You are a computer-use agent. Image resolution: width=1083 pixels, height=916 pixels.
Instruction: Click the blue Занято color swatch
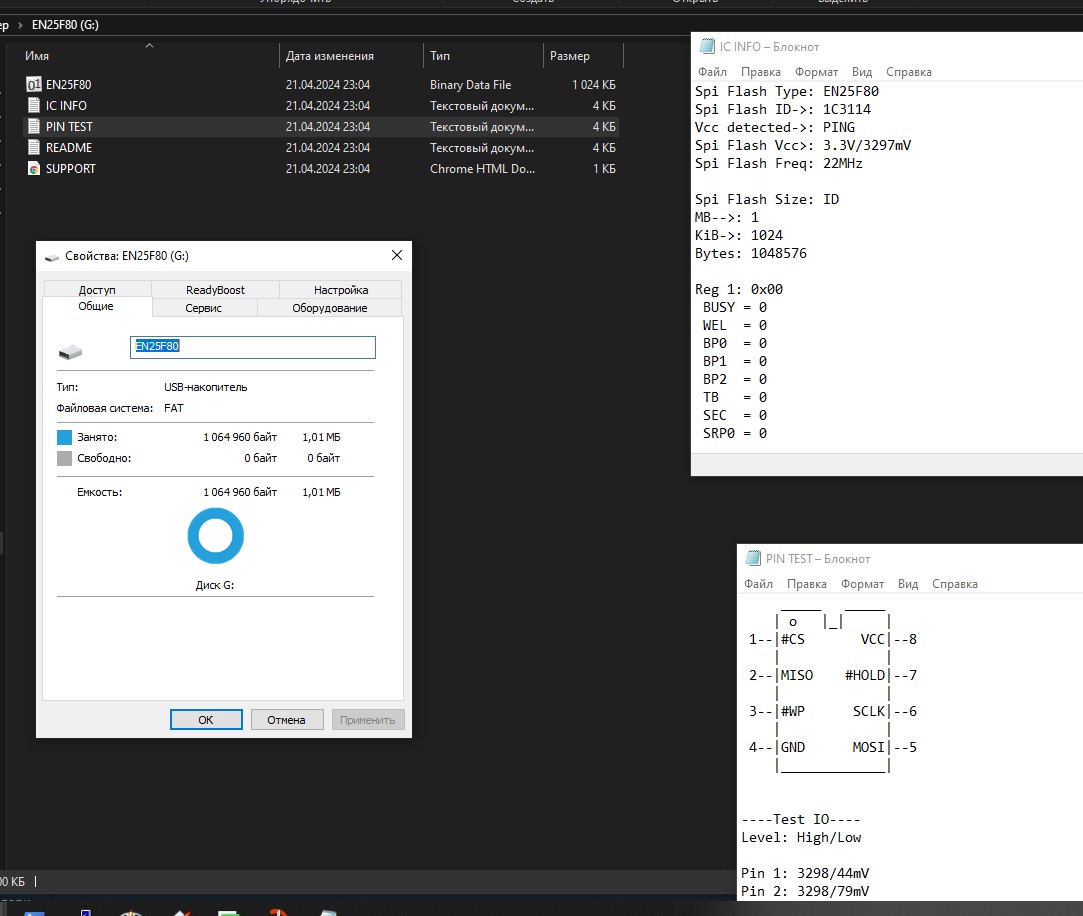pos(64,437)
